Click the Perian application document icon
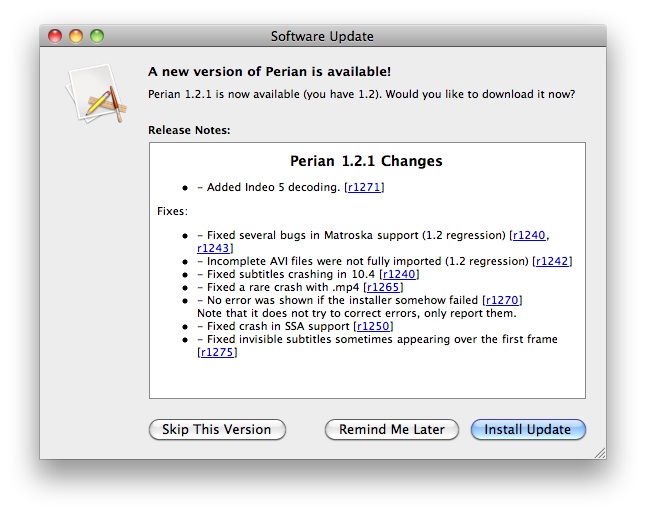Screen dimensions: 646x514 96,93
